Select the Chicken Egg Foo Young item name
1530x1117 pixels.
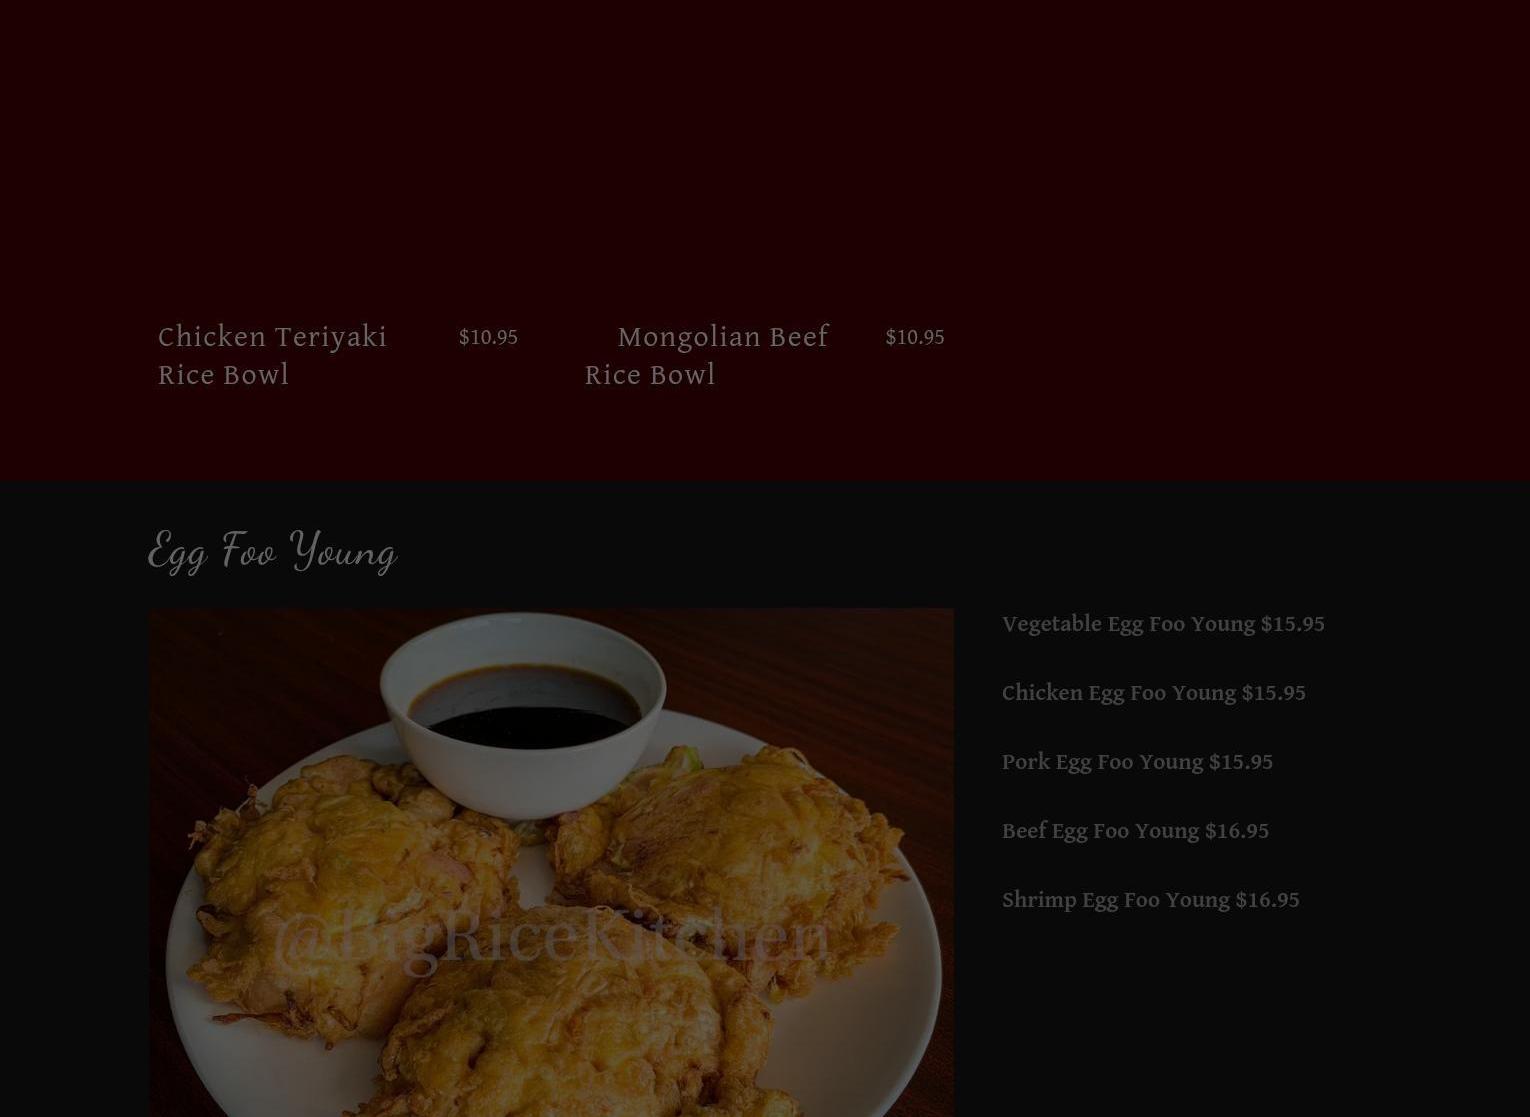tap(1119, 693)
